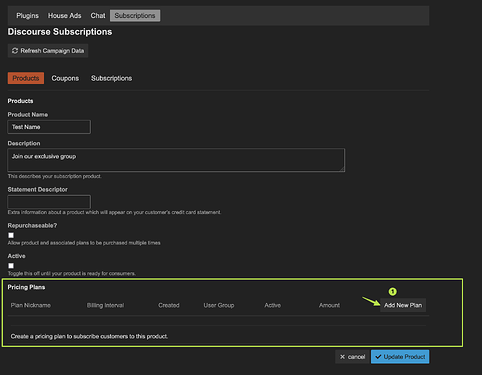
Task: Click the Discourse Subscriptions heading
Action: [60, 32]
